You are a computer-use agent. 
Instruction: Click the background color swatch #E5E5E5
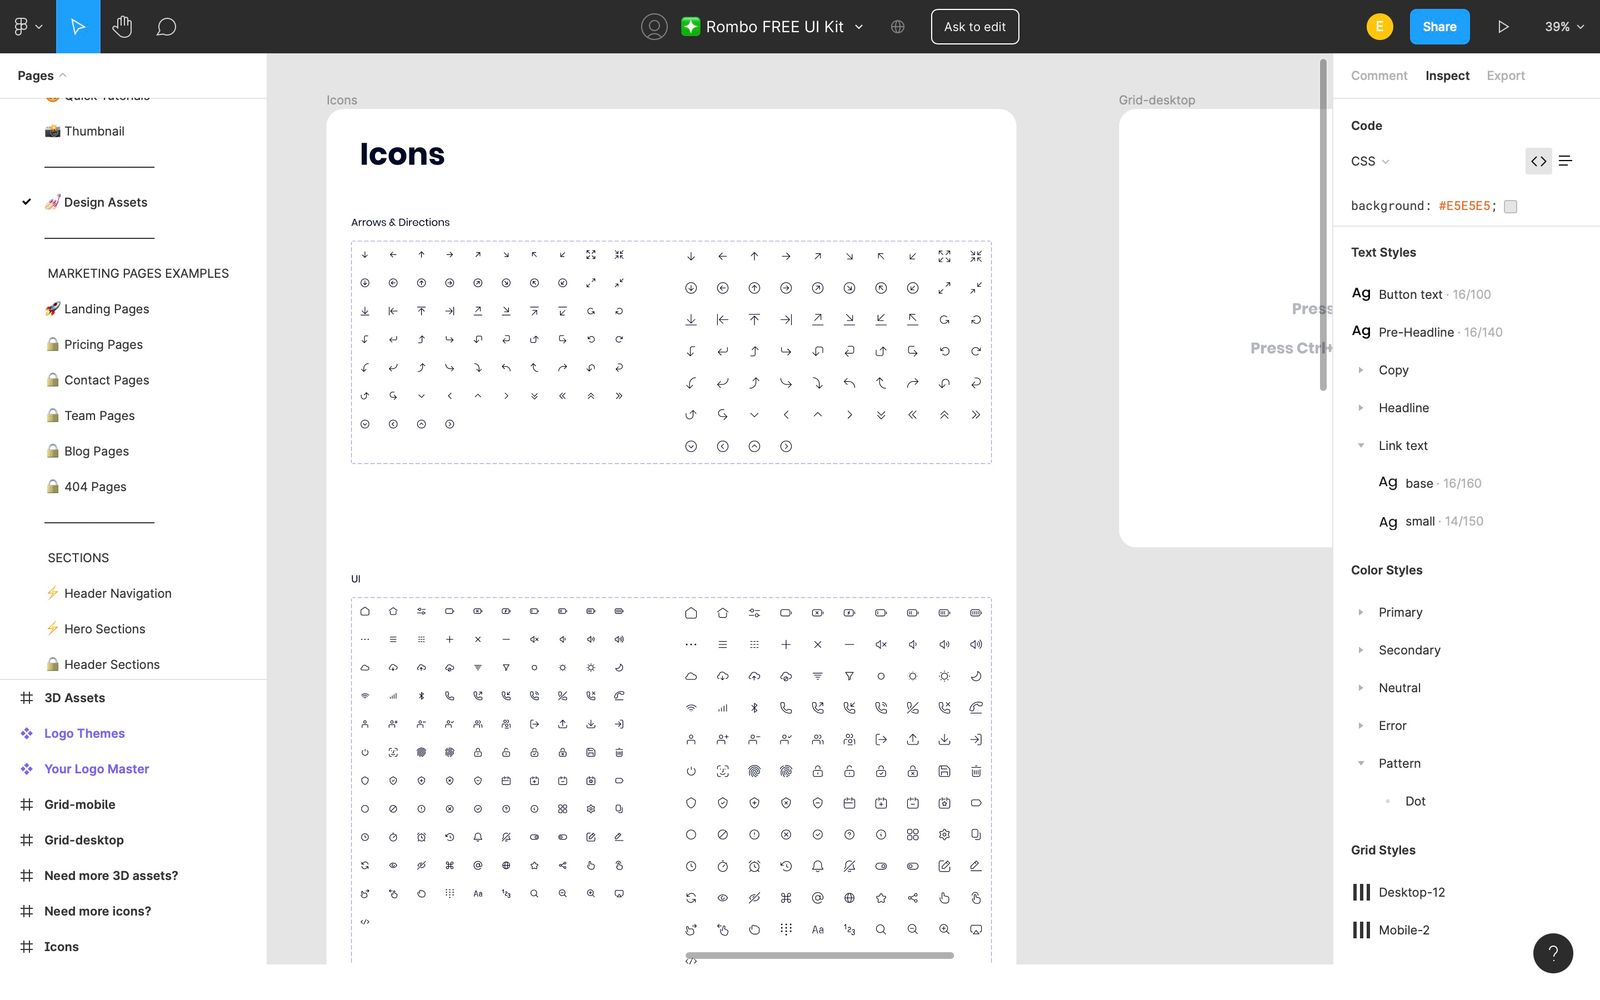[1510, 207]
